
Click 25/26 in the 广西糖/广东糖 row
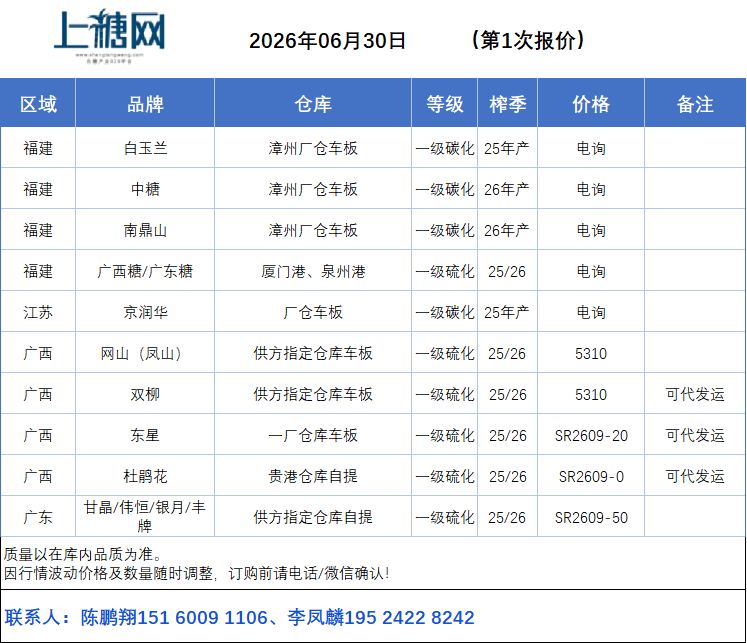tap(507, 271)
